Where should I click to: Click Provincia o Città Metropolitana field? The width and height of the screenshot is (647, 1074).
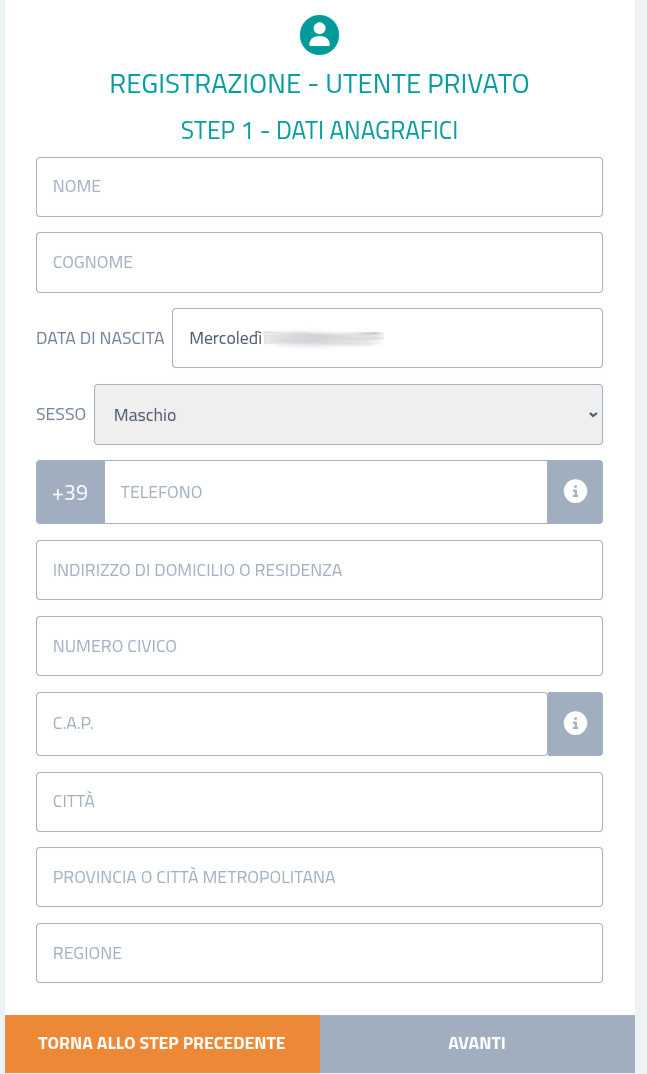(x=320, y=877)
